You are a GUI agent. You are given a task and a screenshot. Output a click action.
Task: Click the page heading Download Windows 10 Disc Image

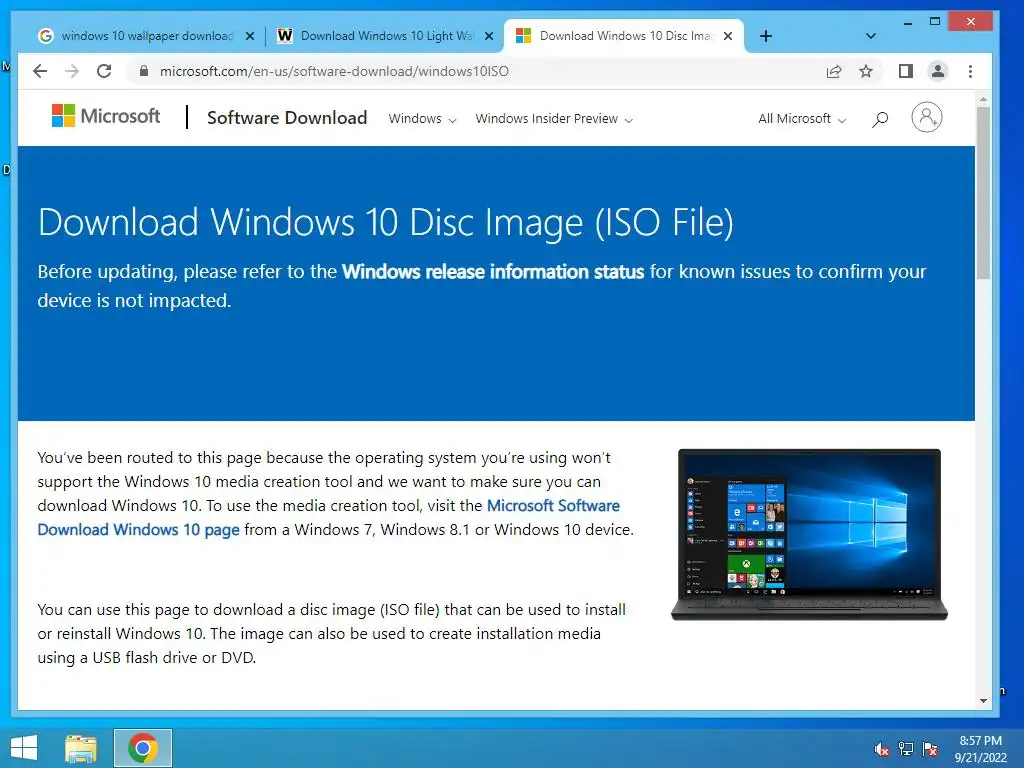[386, 222]
